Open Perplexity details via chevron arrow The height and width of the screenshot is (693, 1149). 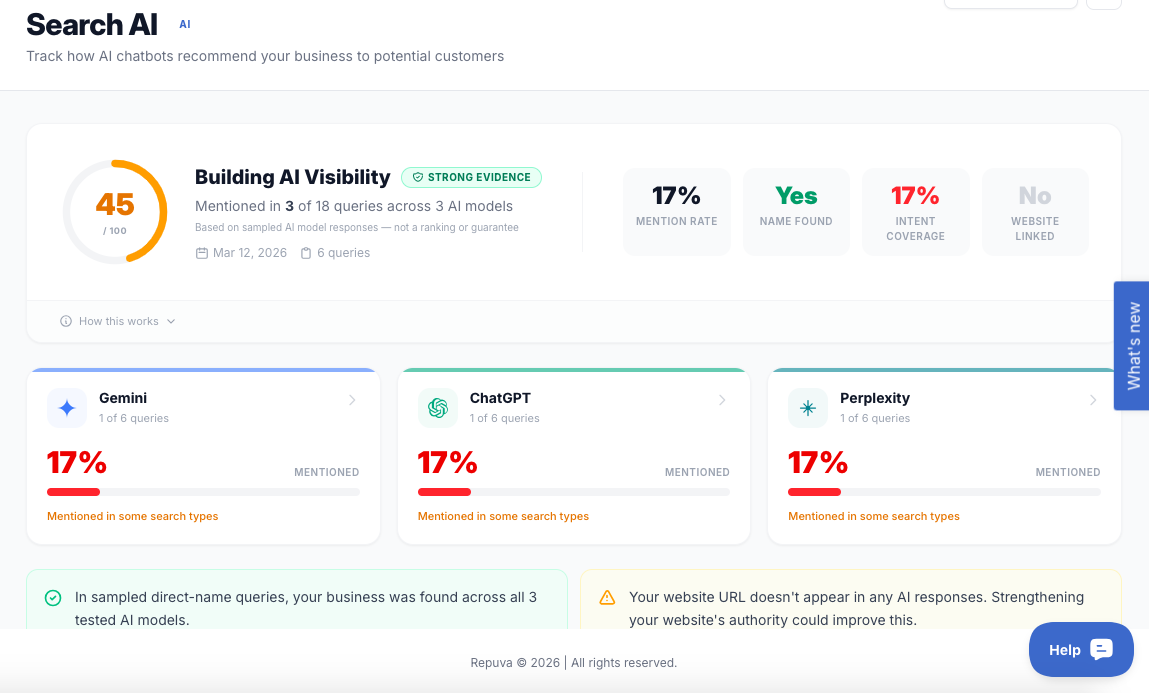[x=1093, y=400]
